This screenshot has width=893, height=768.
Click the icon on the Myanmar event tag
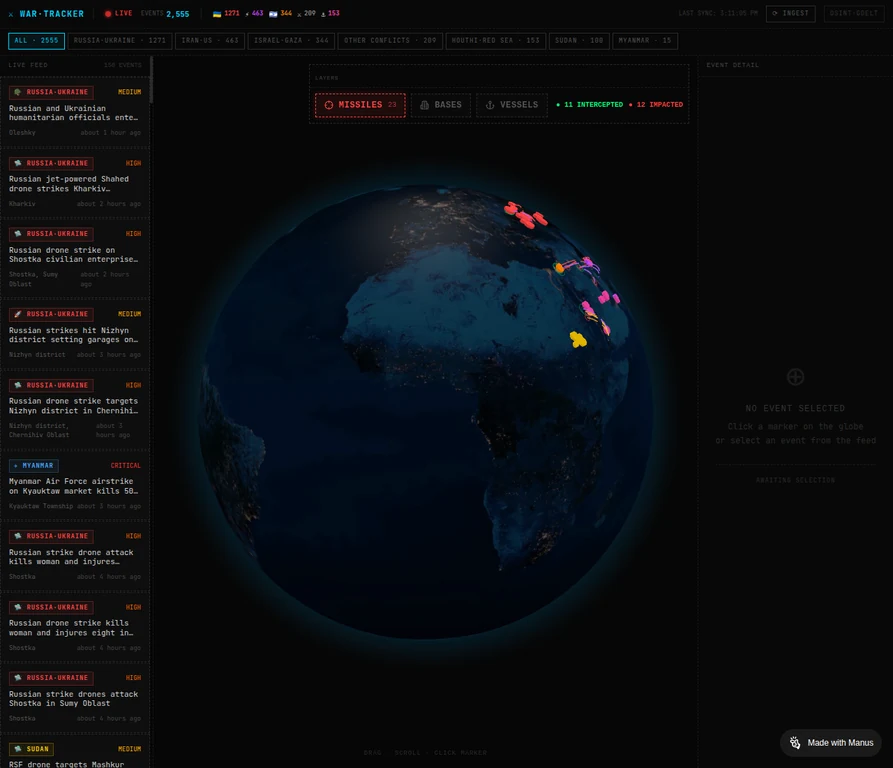click(15, 466)
